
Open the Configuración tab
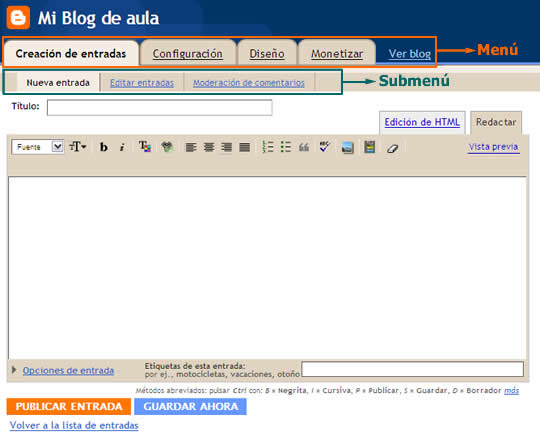pyautogui.click(x=188, y=54)
